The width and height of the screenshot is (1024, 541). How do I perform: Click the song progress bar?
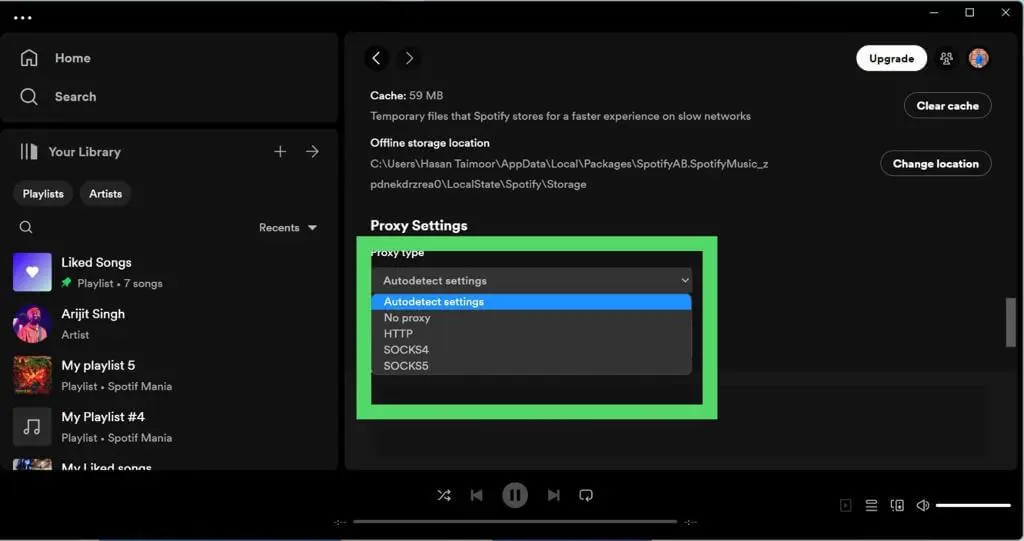pyautogui.click(x=515, y=521)
